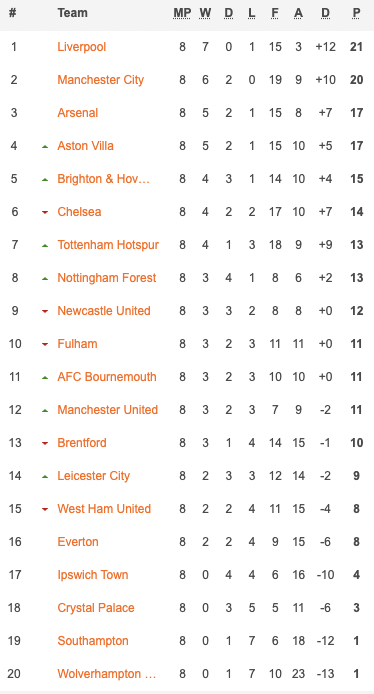The height and width of the screenshot is (694, 374).
Task: Open the Manchester City team page
Action: pos(100,80)
